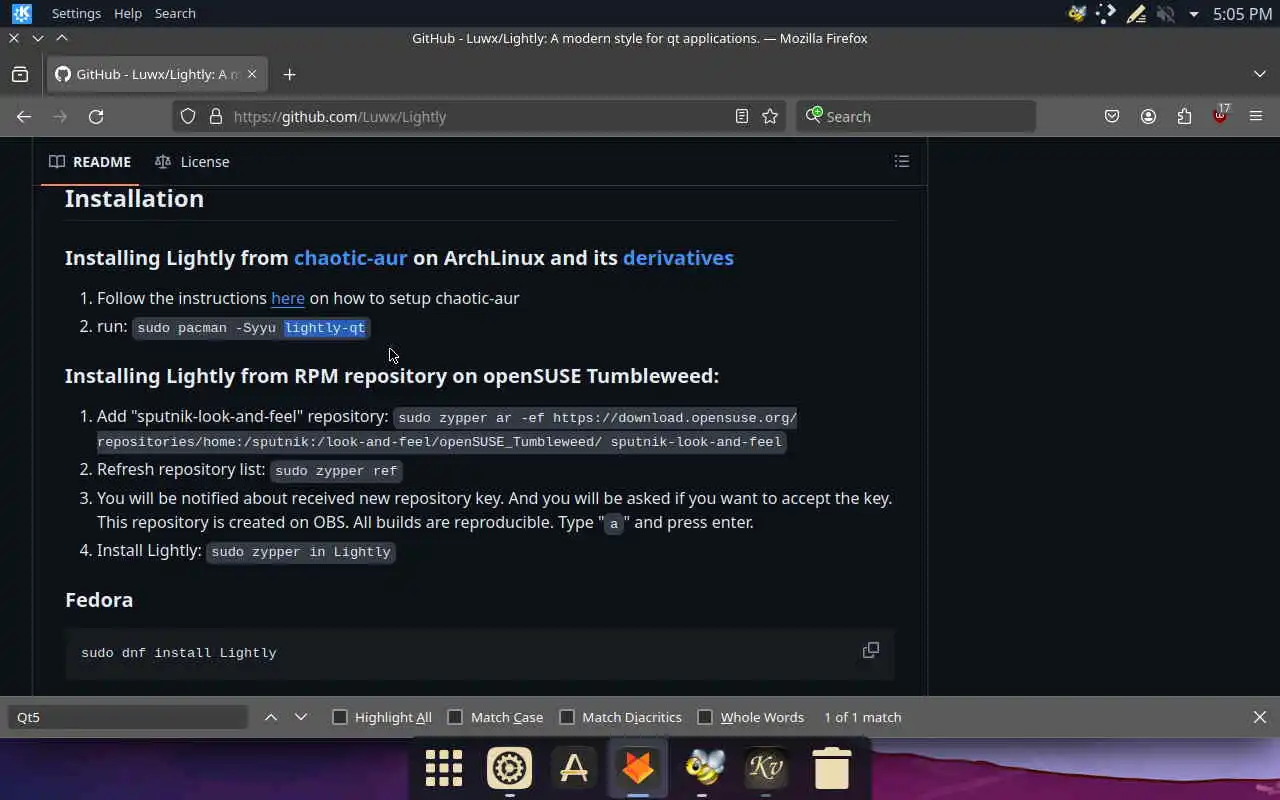Click the pen tray icon

1136,14
